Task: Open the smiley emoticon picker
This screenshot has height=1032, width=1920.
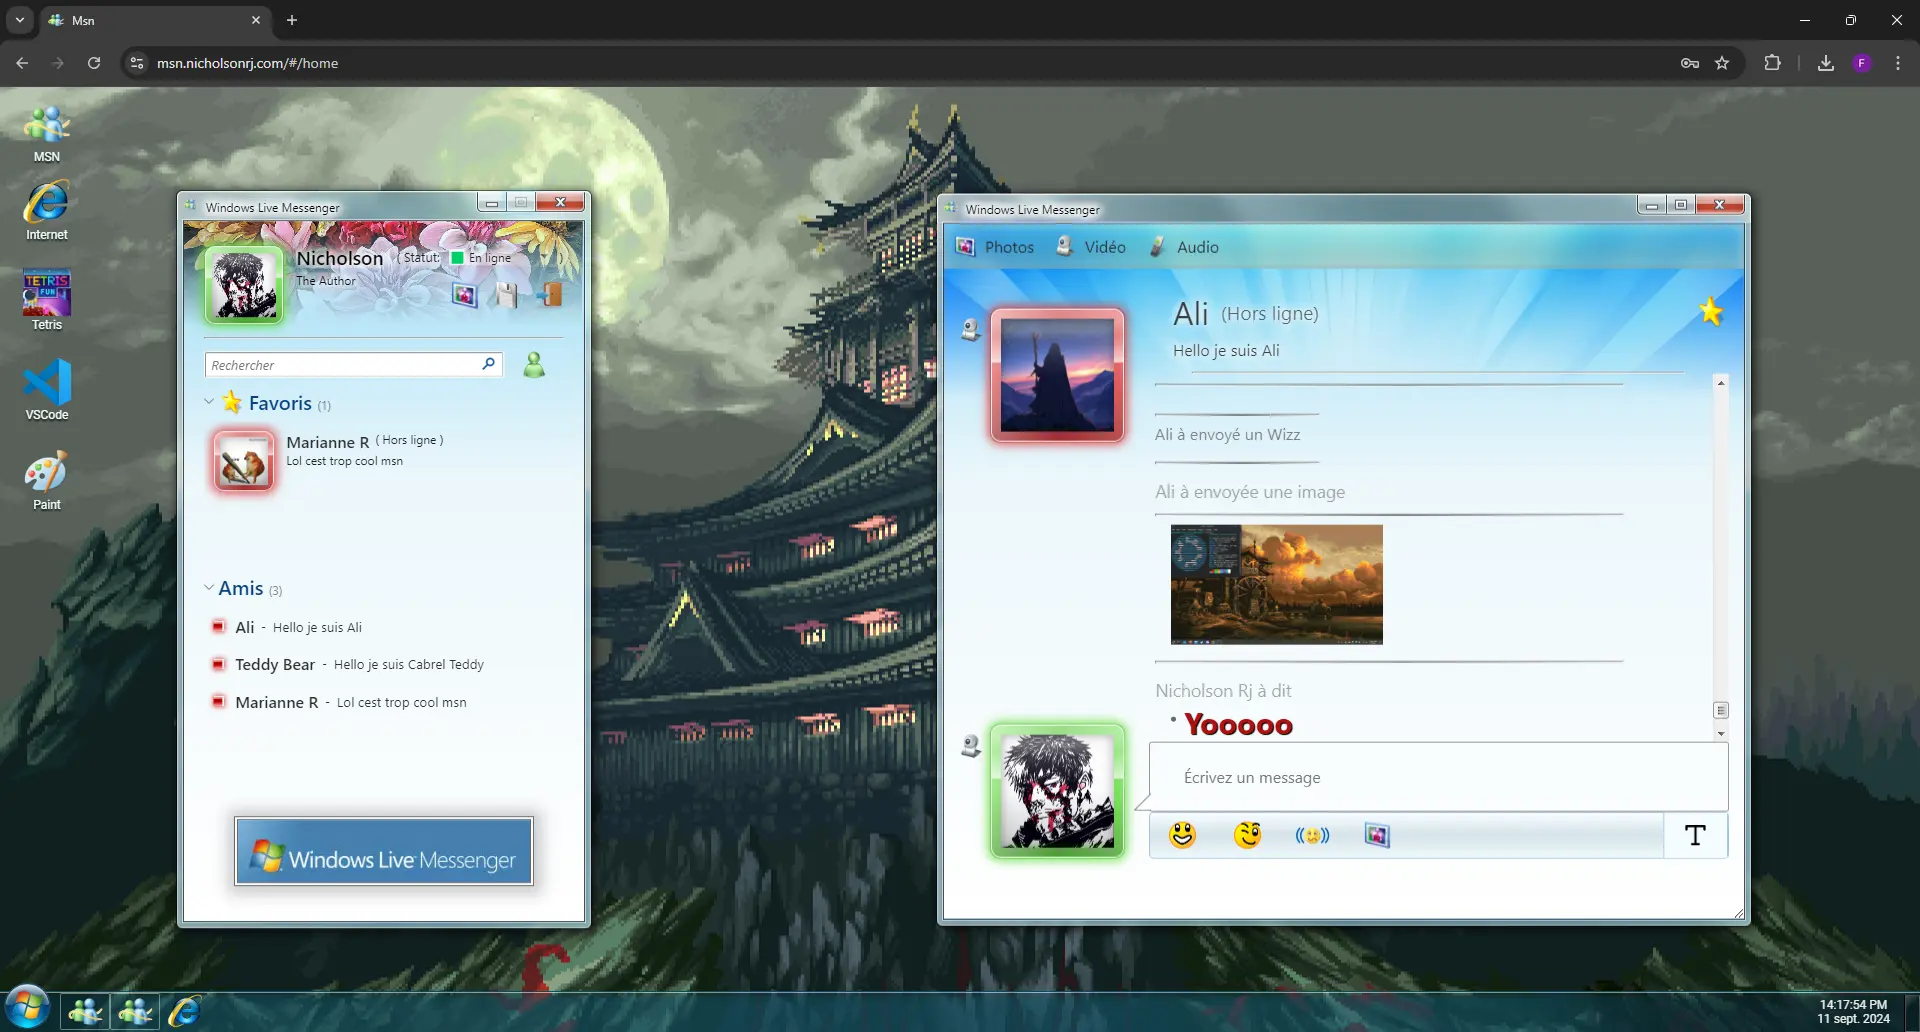Action: click(1182, 835)
